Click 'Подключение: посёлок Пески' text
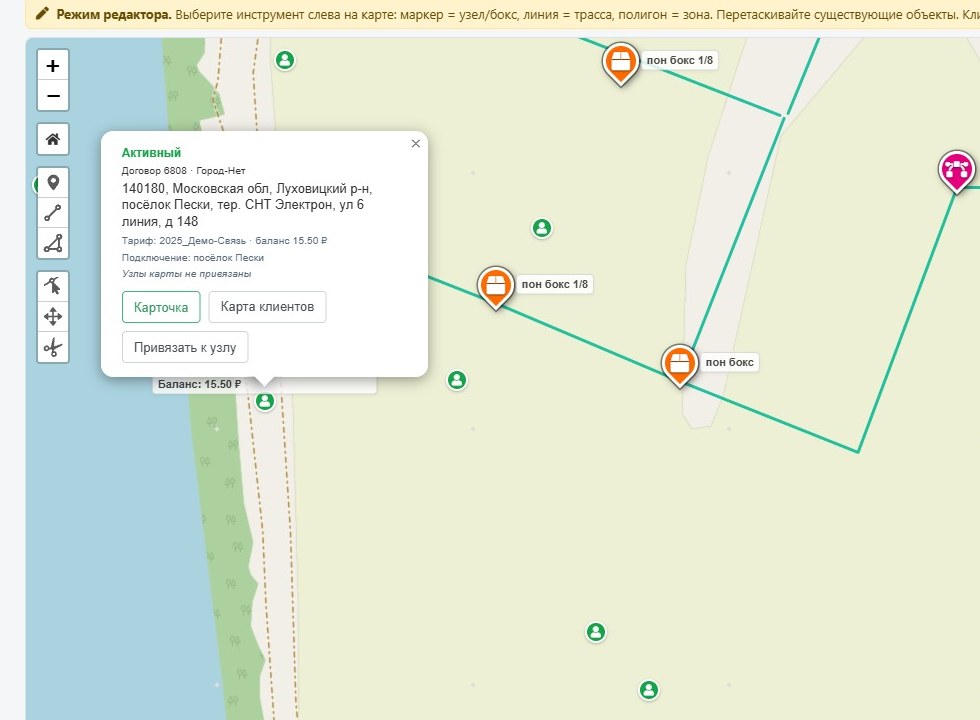Screen dimensions: 980x720 (x=192, y=258)
